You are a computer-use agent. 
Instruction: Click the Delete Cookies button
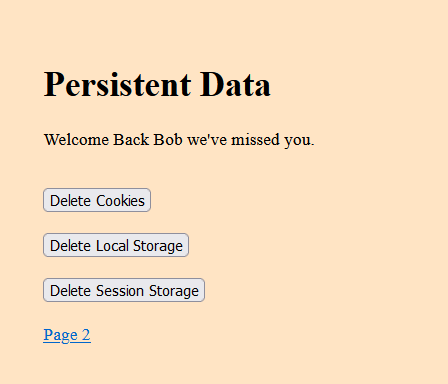(x=97, y=200)
